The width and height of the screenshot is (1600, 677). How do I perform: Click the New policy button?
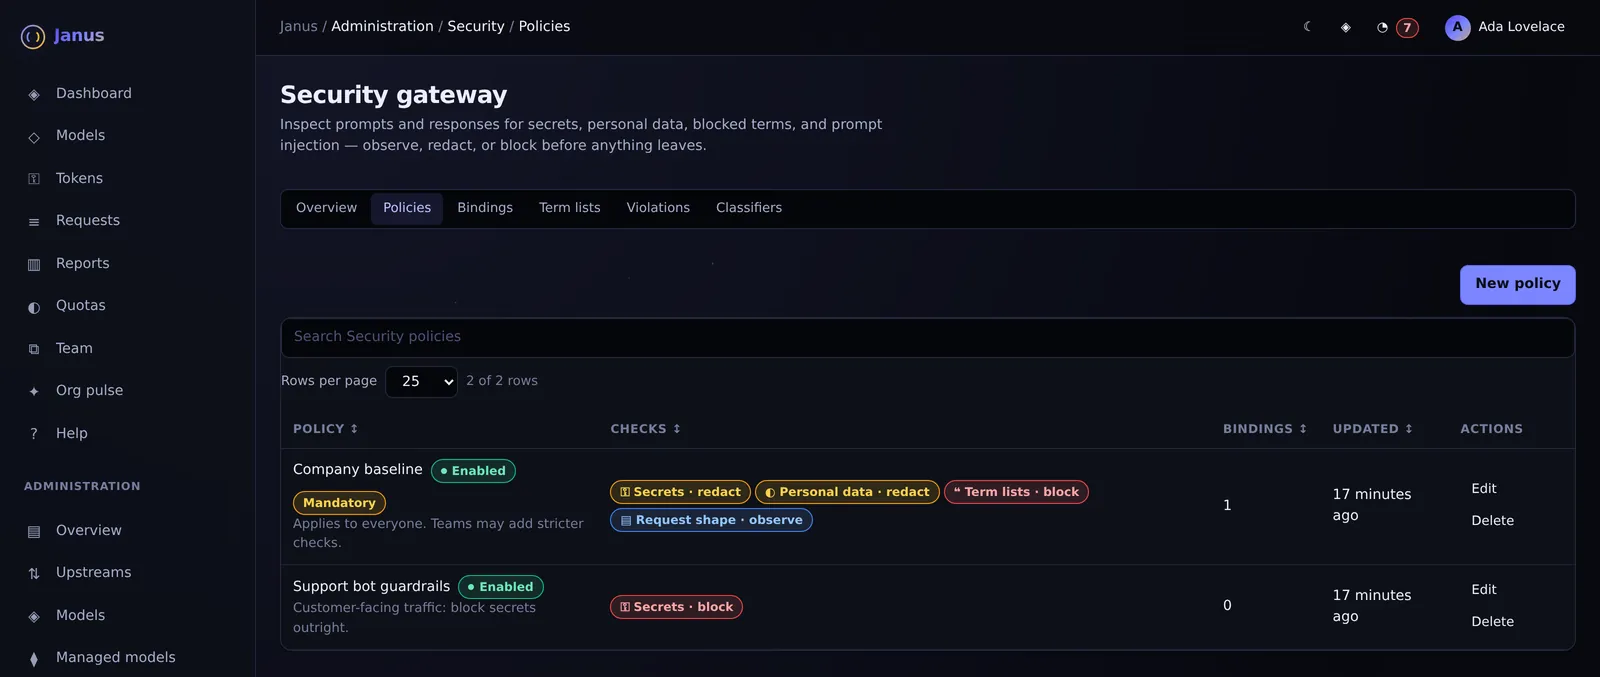click(x=1517, y=284)
